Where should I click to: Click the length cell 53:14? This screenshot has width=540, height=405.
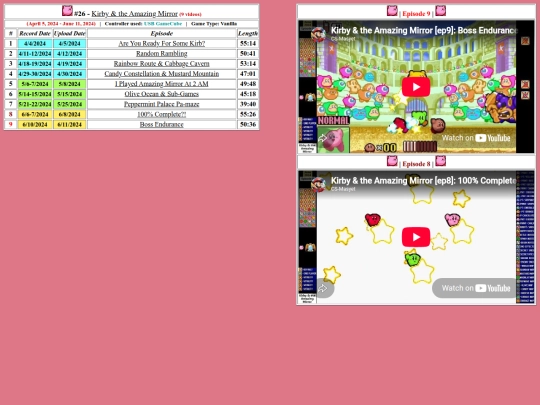coord(248,64)
